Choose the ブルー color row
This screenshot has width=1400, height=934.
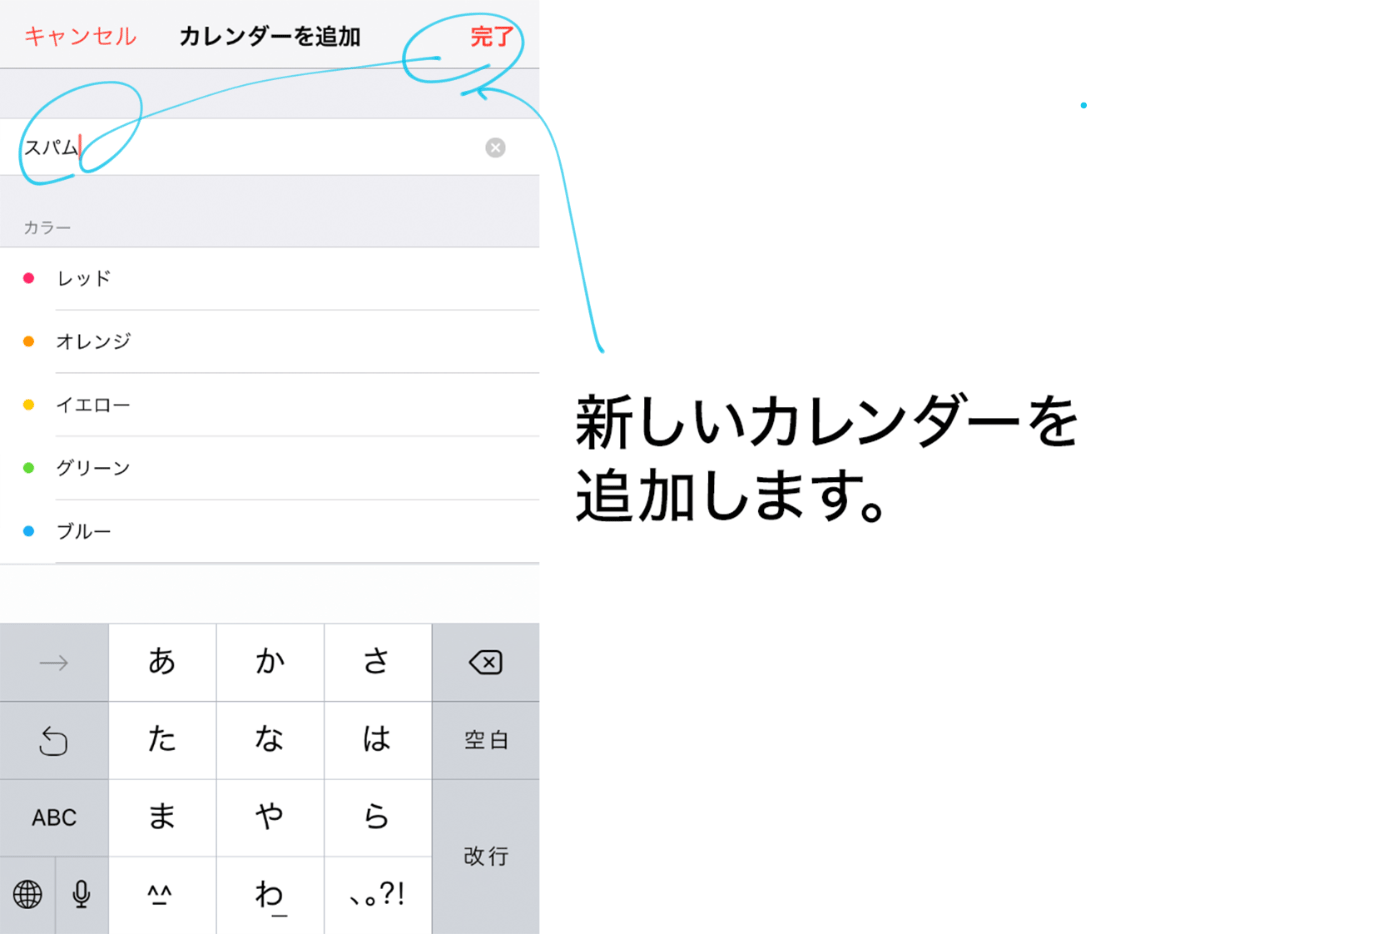(270, 531)
